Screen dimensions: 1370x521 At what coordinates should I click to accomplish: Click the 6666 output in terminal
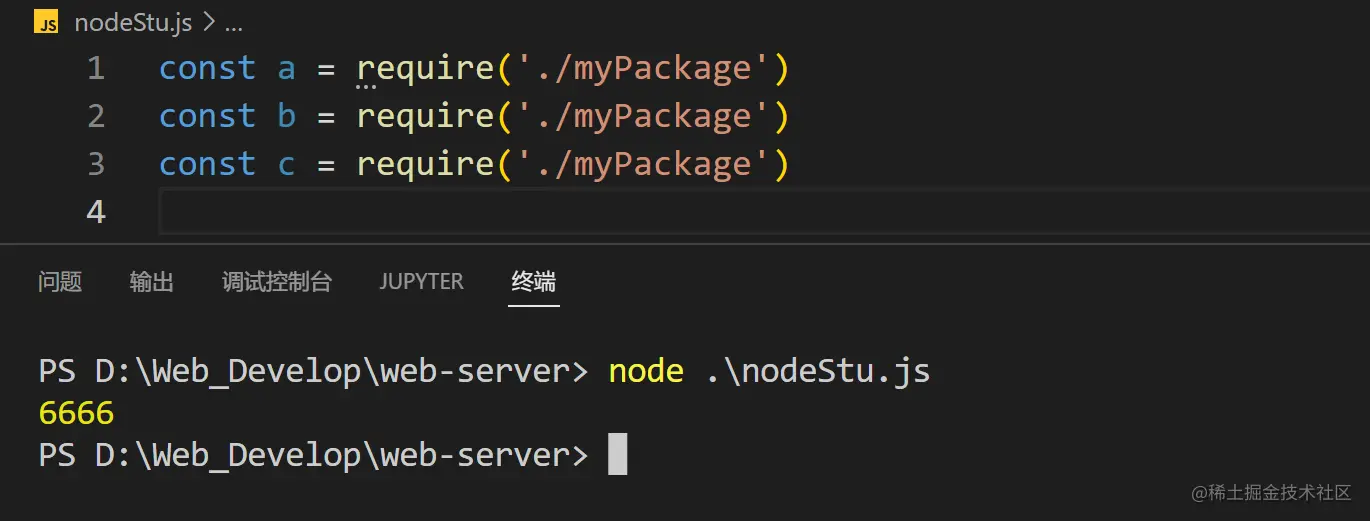[76, 413]
